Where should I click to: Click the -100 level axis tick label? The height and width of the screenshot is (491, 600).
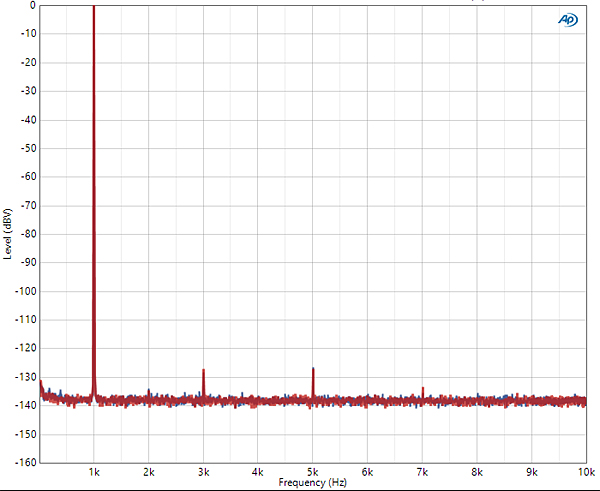pos(25,291)
